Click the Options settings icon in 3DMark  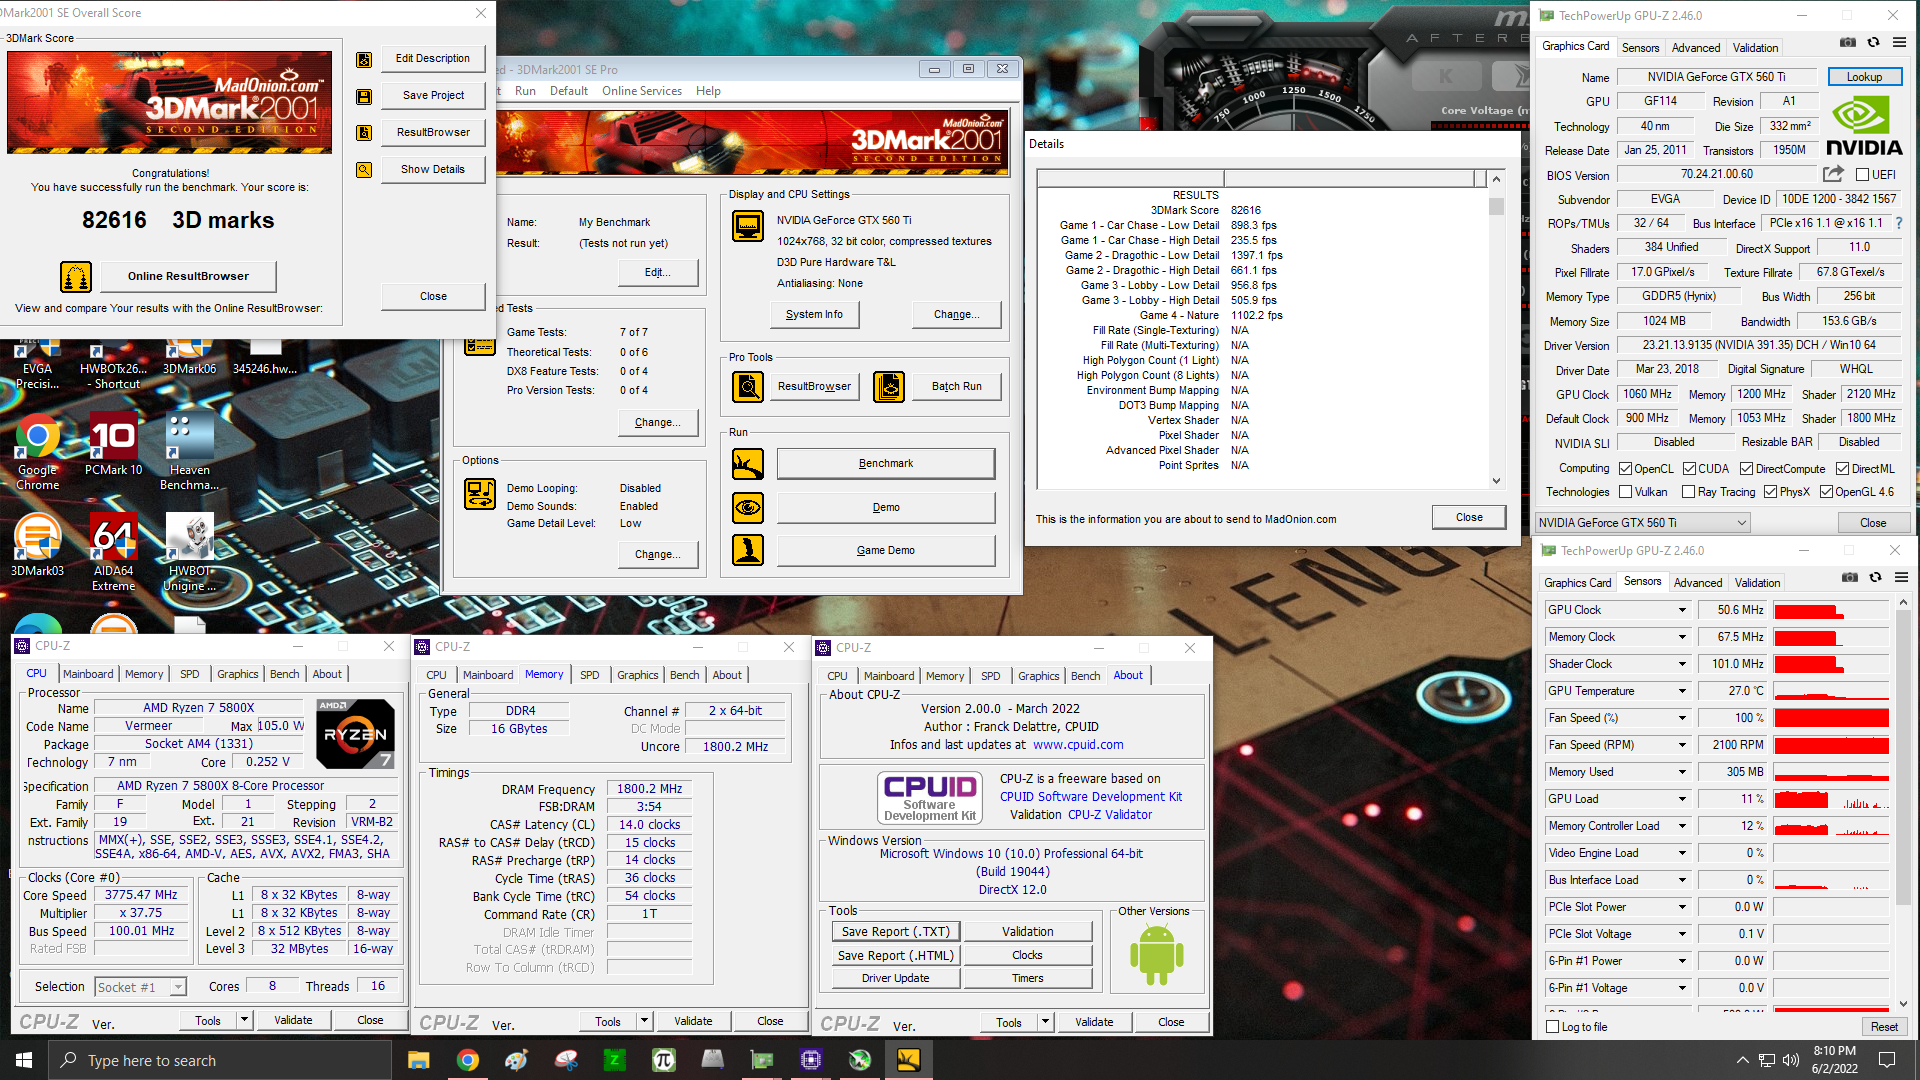480,494
